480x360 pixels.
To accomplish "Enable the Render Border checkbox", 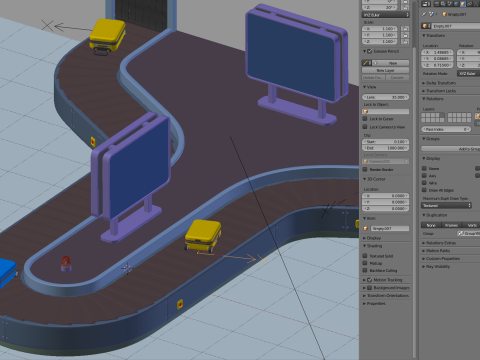I will point(365,169).
